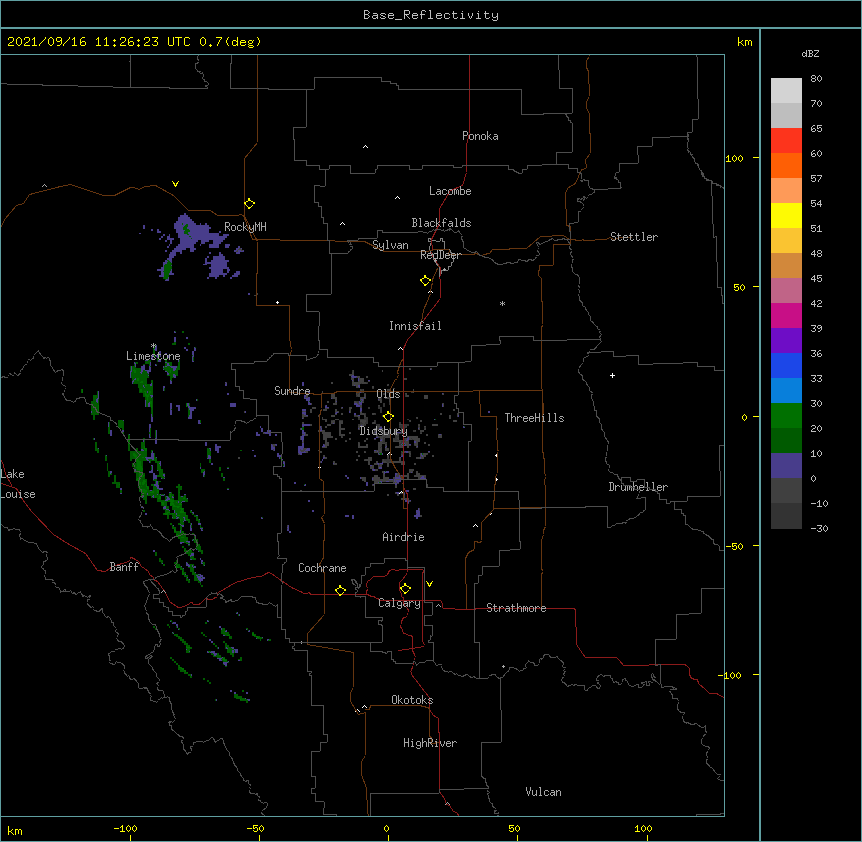Pick the light gray 70–80 dBZ legend swatch
862x842 pixels.
pos(786,90)
